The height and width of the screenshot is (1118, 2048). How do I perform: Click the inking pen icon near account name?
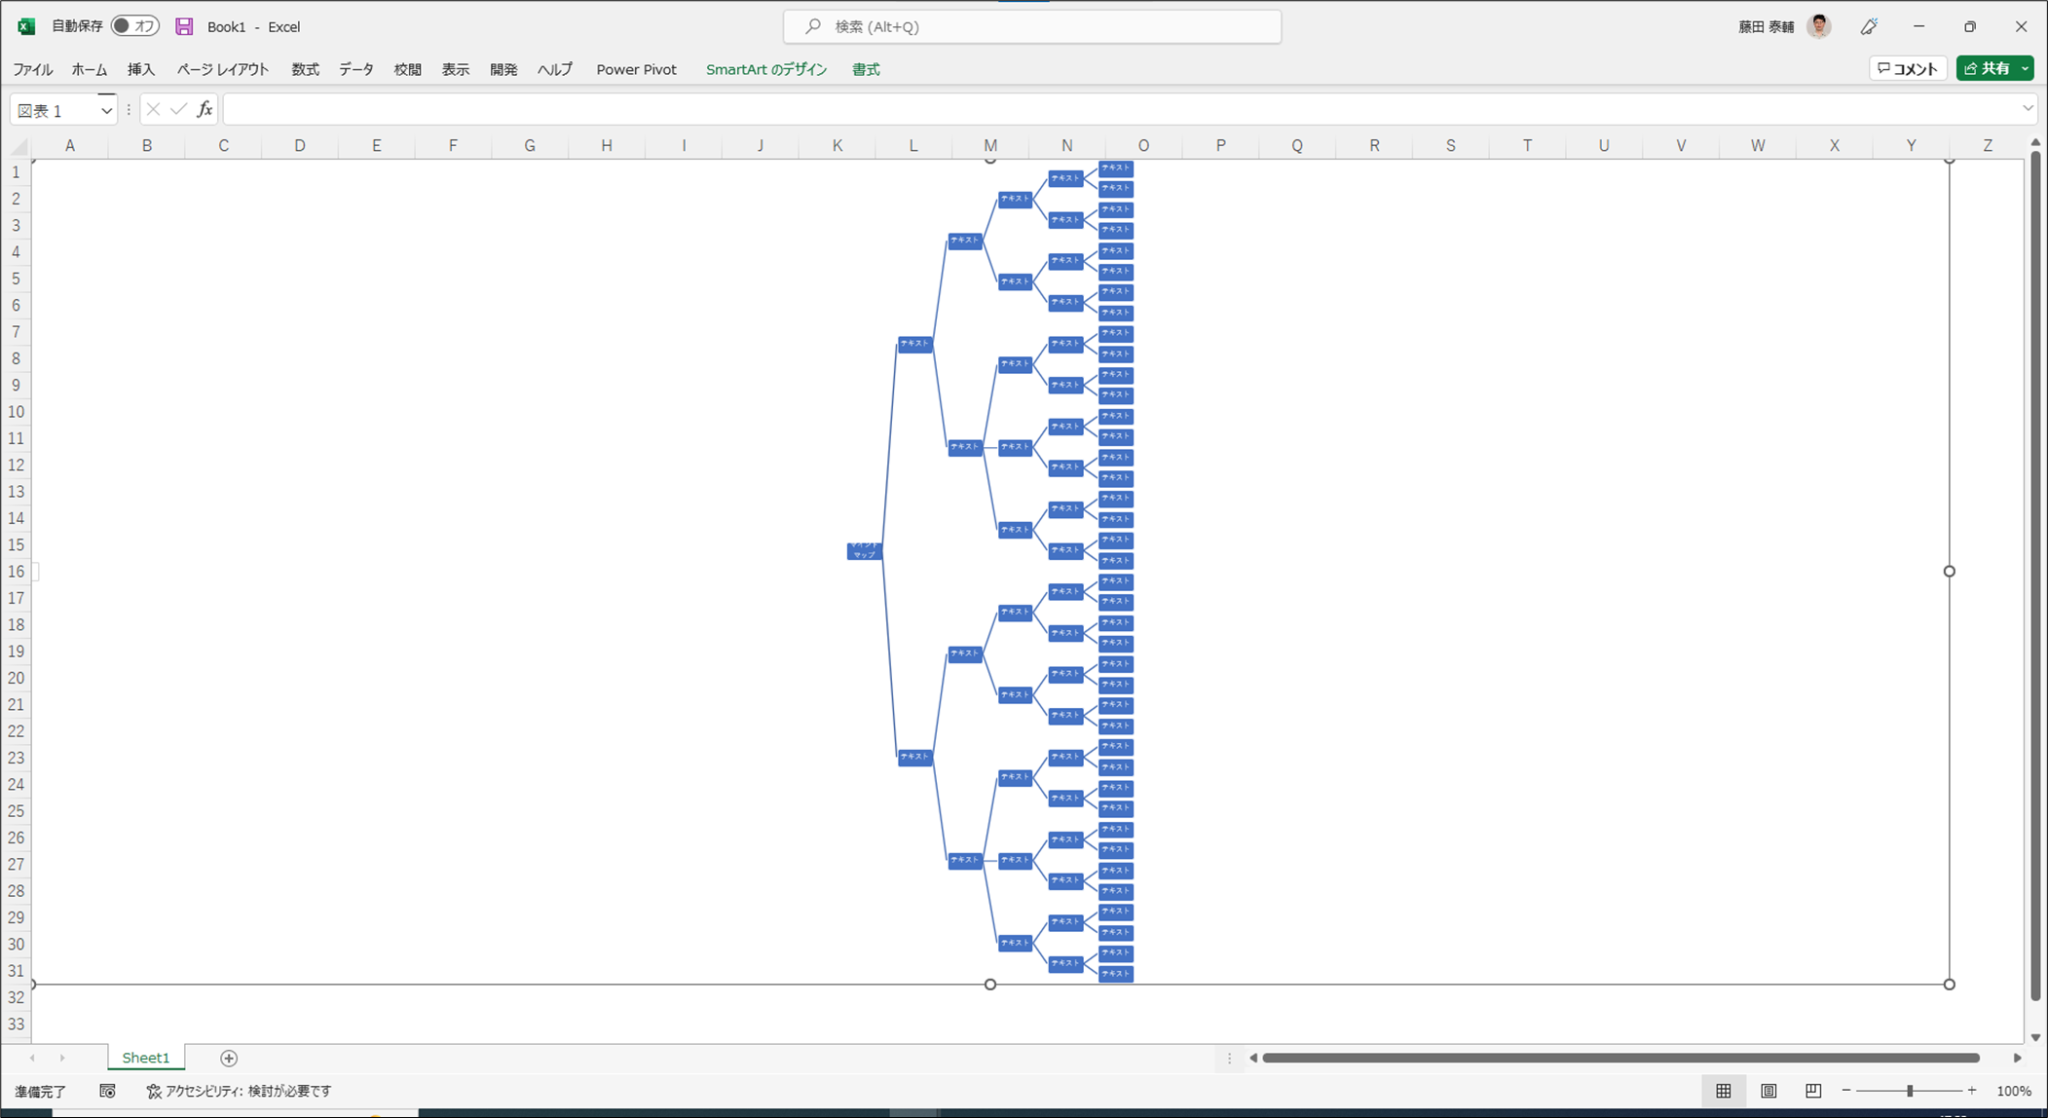[1868, 26]
